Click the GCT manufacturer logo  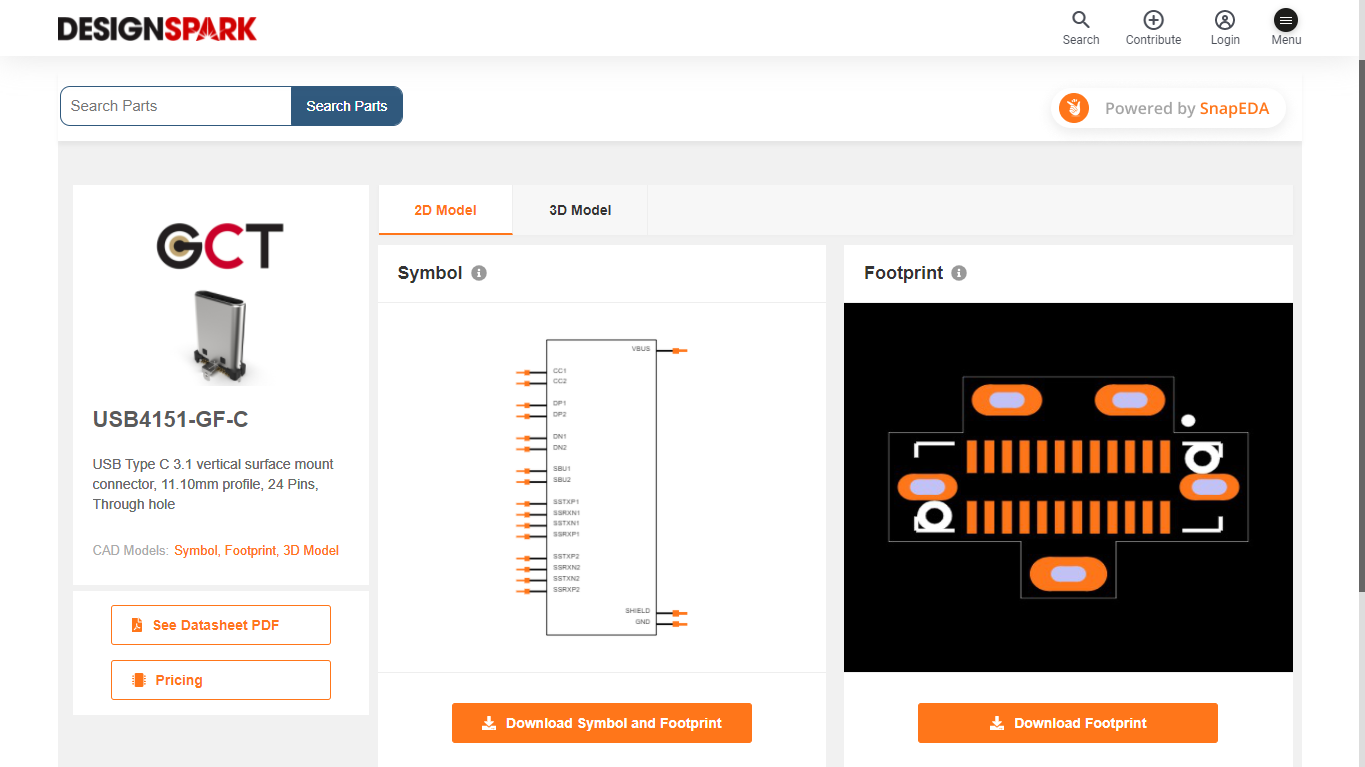click(220, 246)
